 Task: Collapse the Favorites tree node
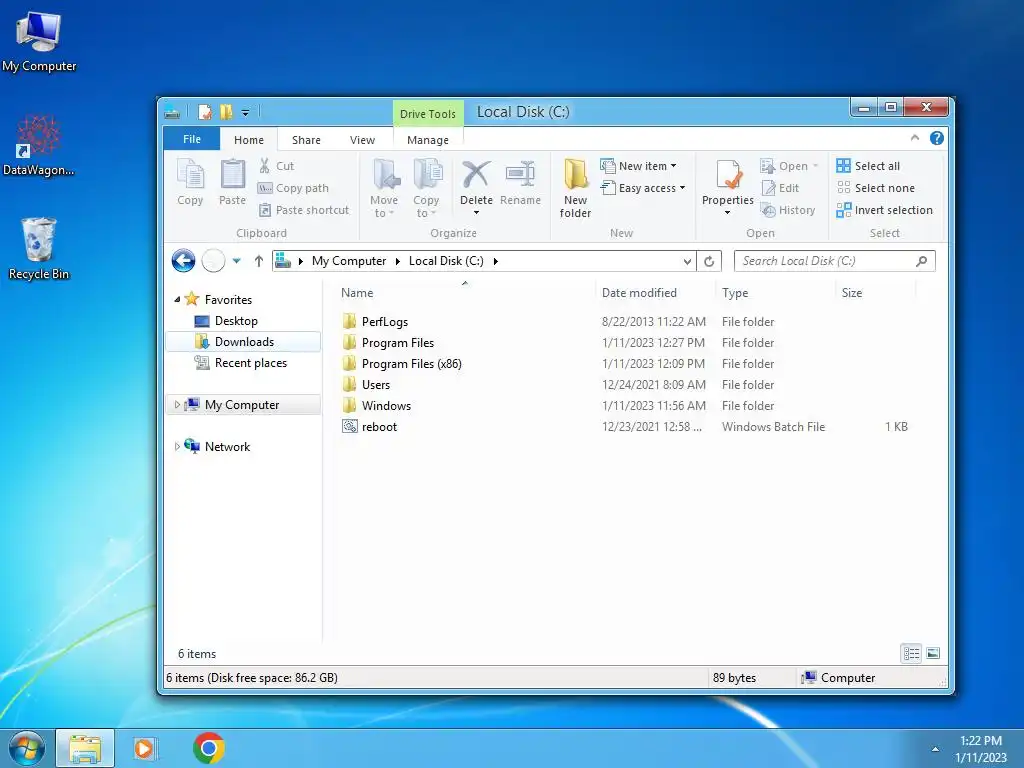pyautogui.click(x=177, y=300)
